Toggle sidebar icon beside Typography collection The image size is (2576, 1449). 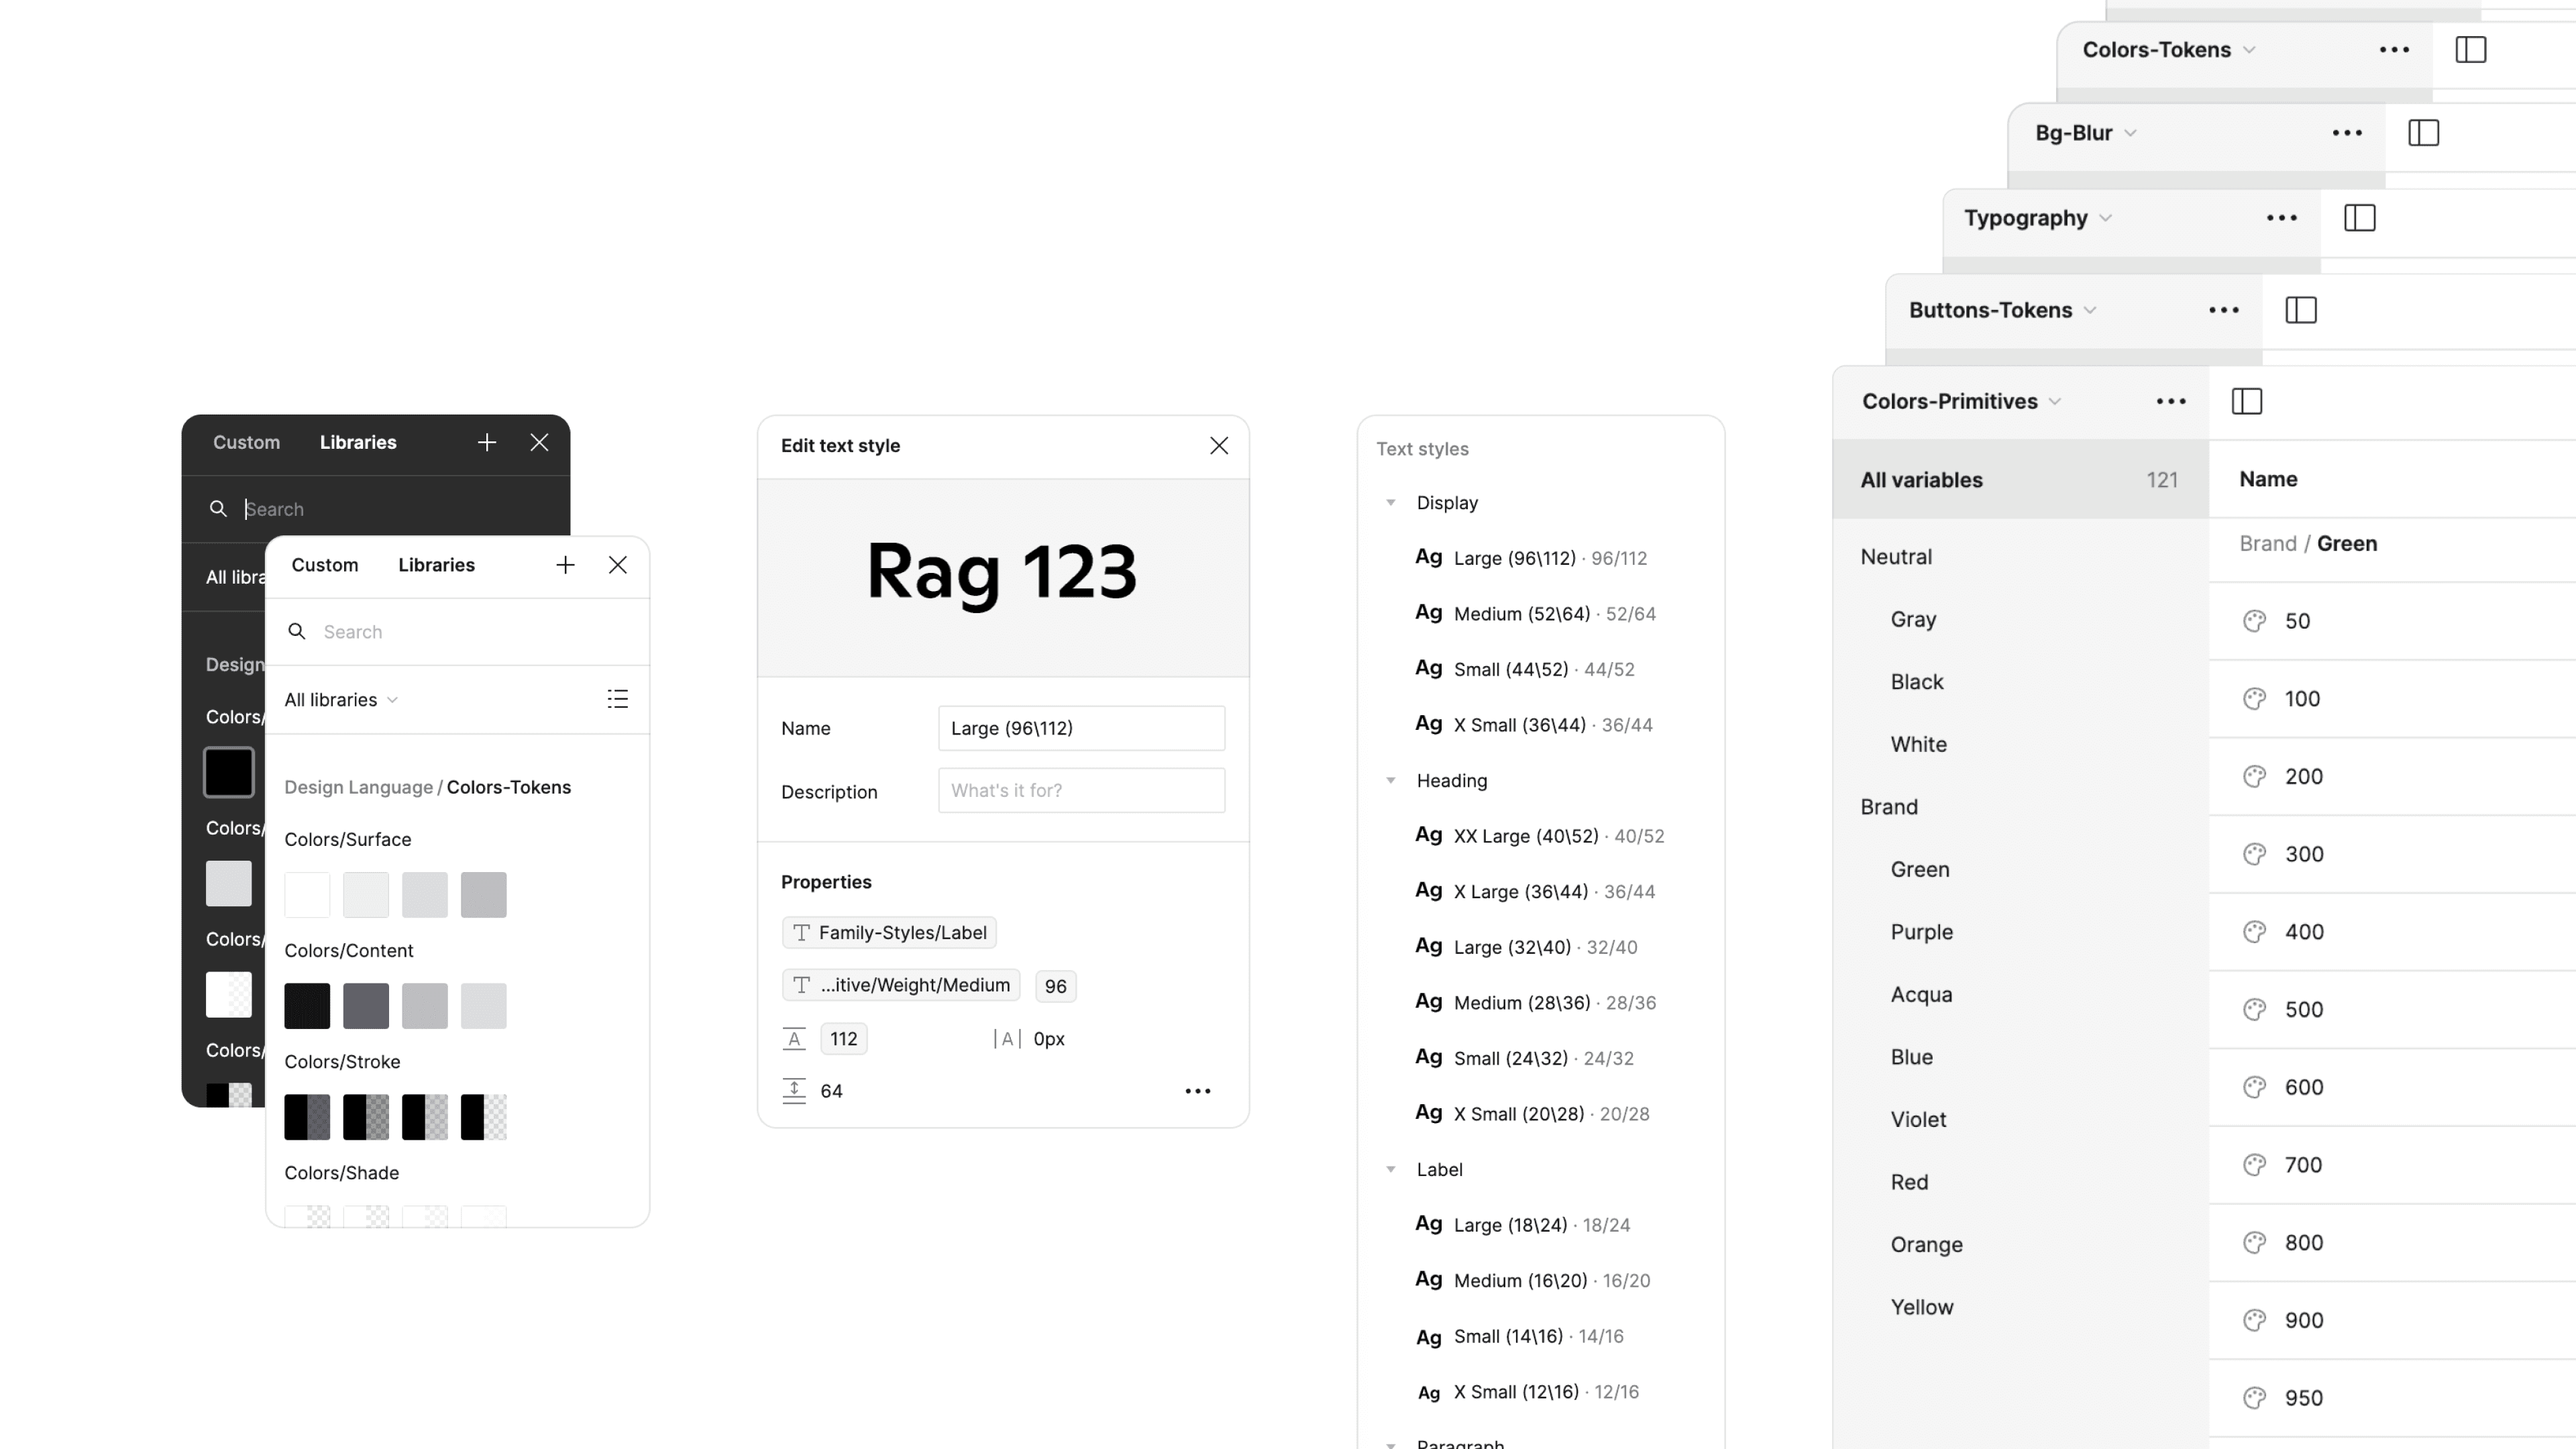[2359, 218]
